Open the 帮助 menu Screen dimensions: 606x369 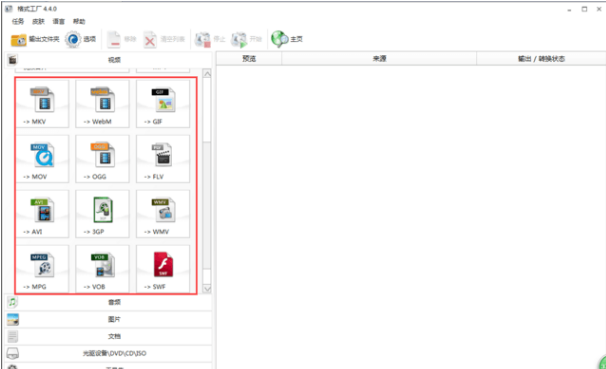point(79,21)
